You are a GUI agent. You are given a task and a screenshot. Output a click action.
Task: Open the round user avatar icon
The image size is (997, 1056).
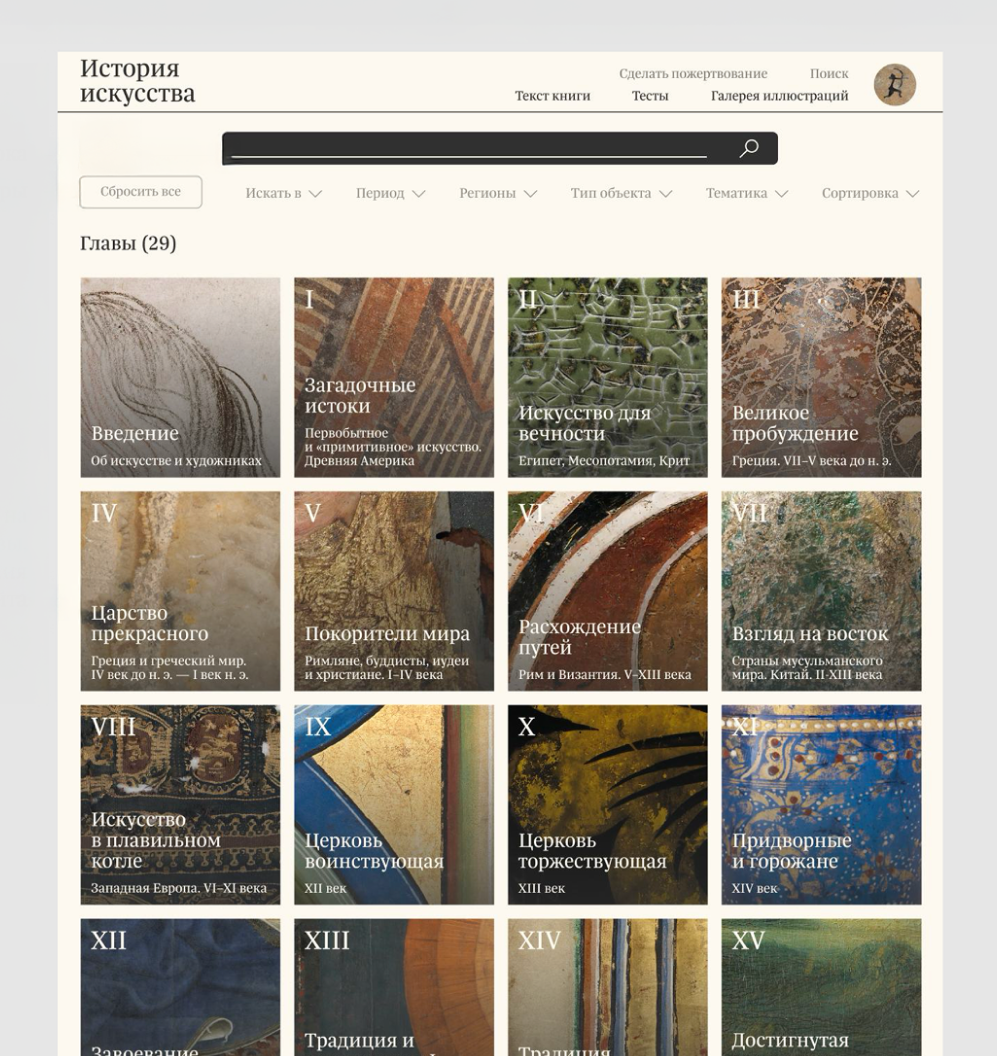click(895, 85)
